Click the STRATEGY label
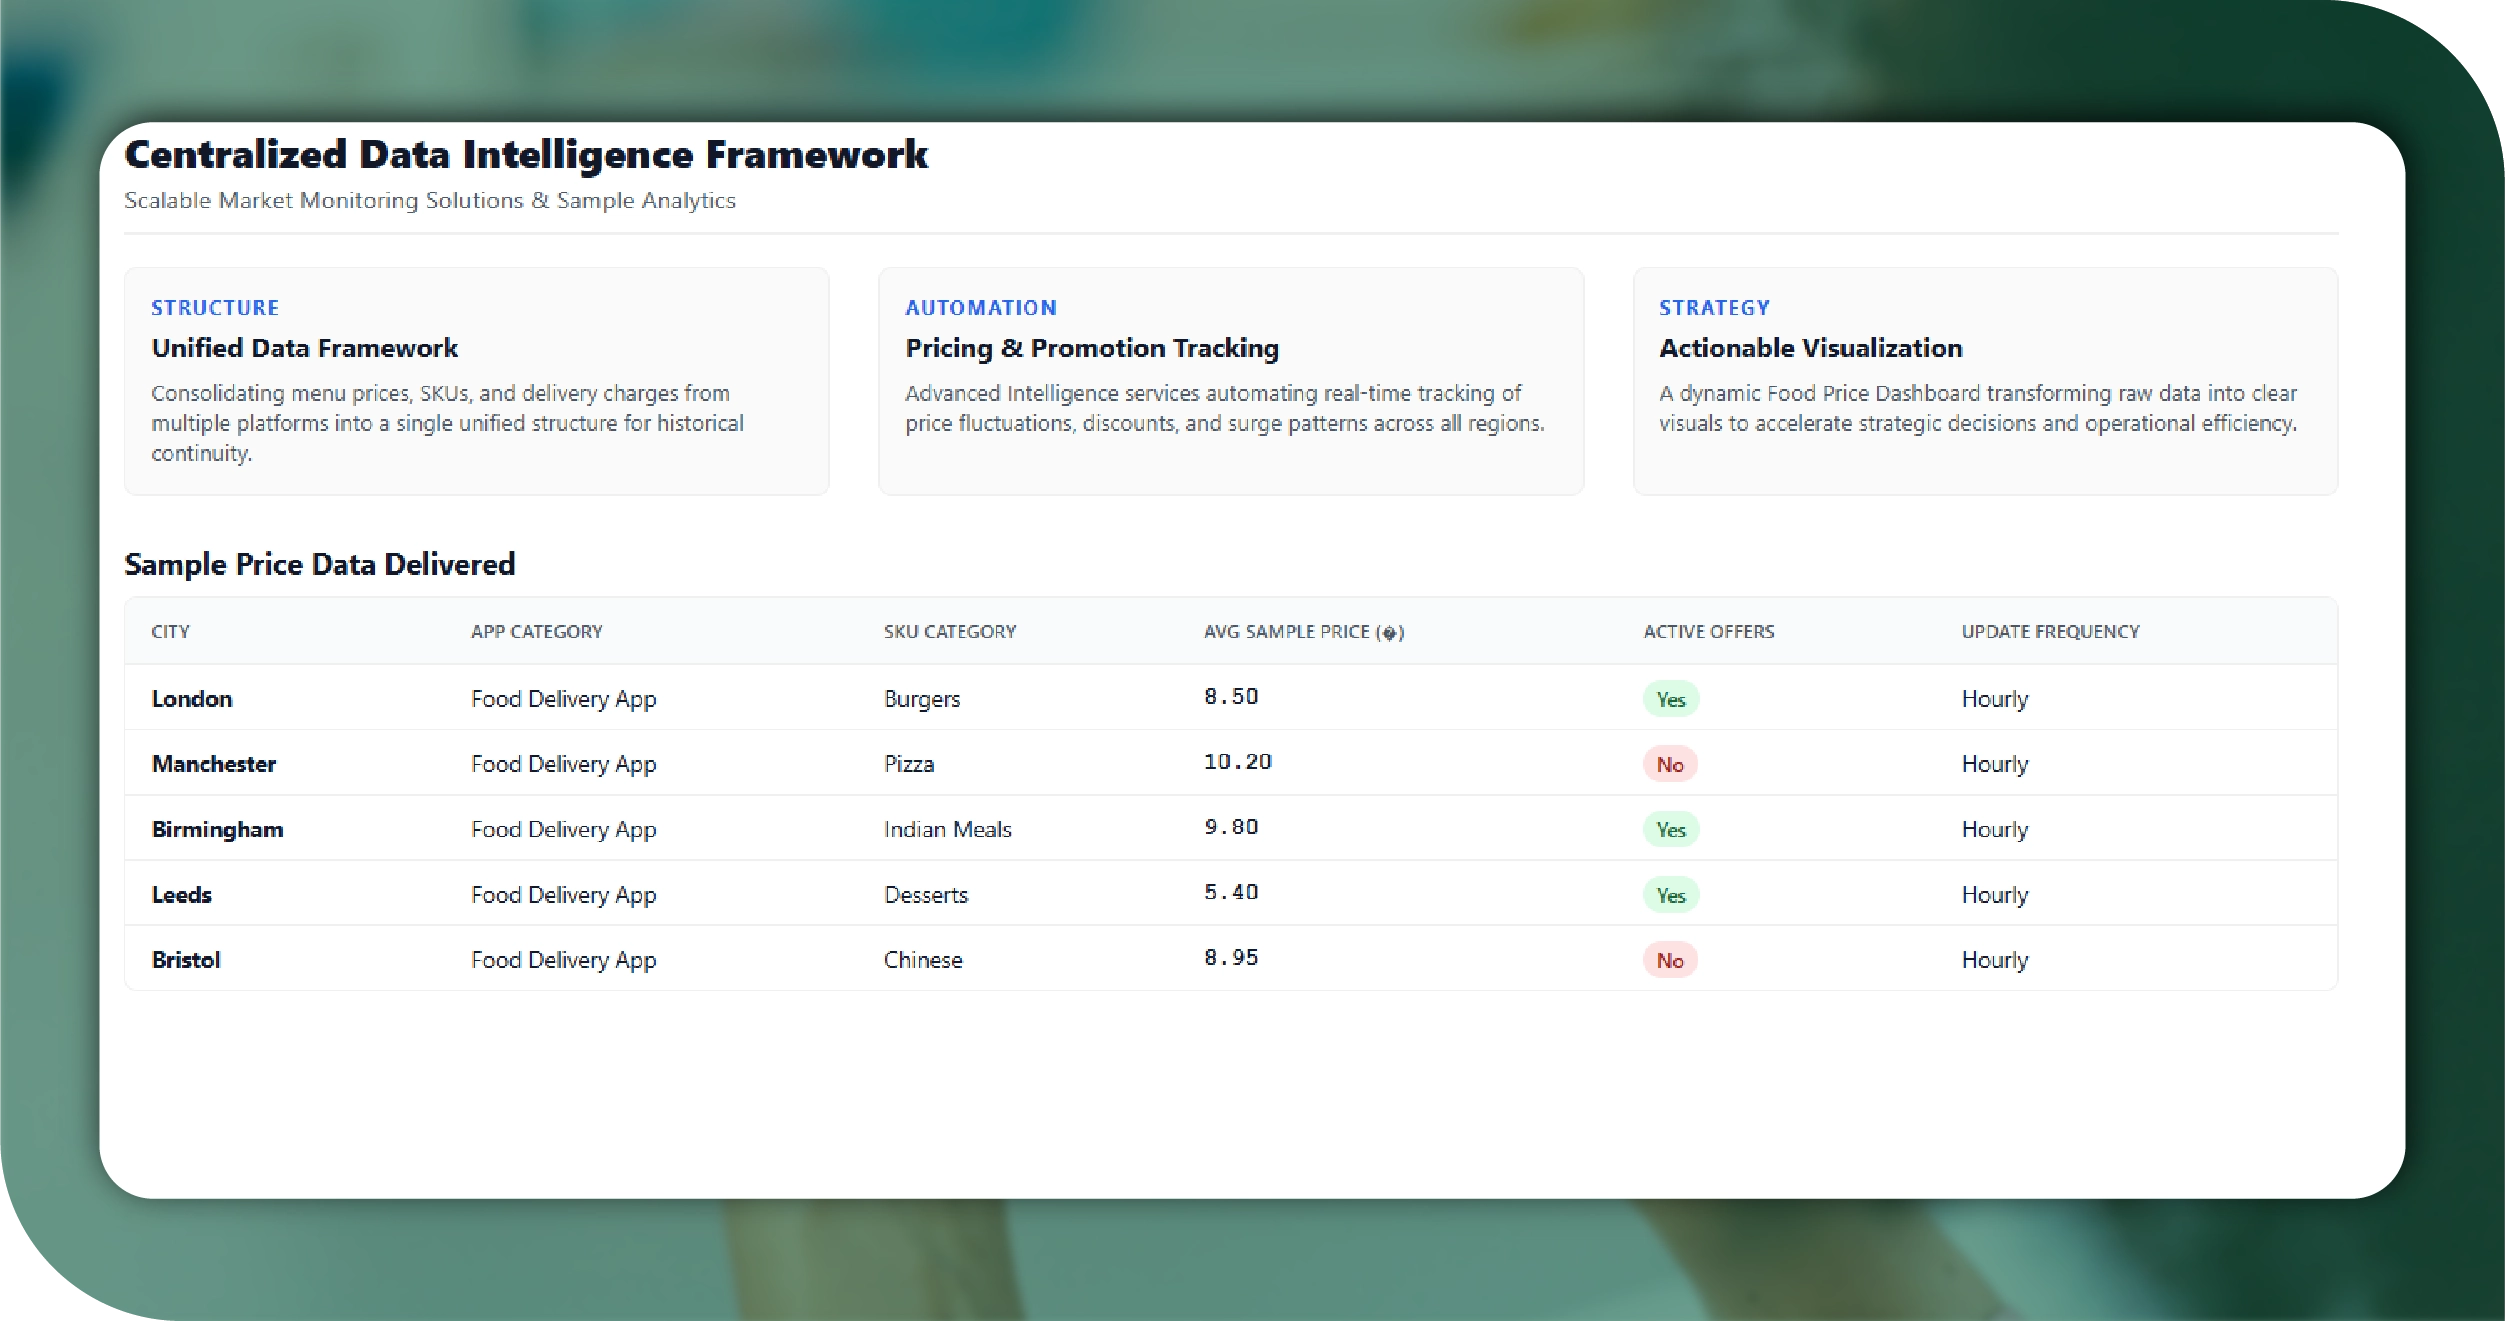The height and width of the screenshot is (1321, 2506). click(1714, 308)
